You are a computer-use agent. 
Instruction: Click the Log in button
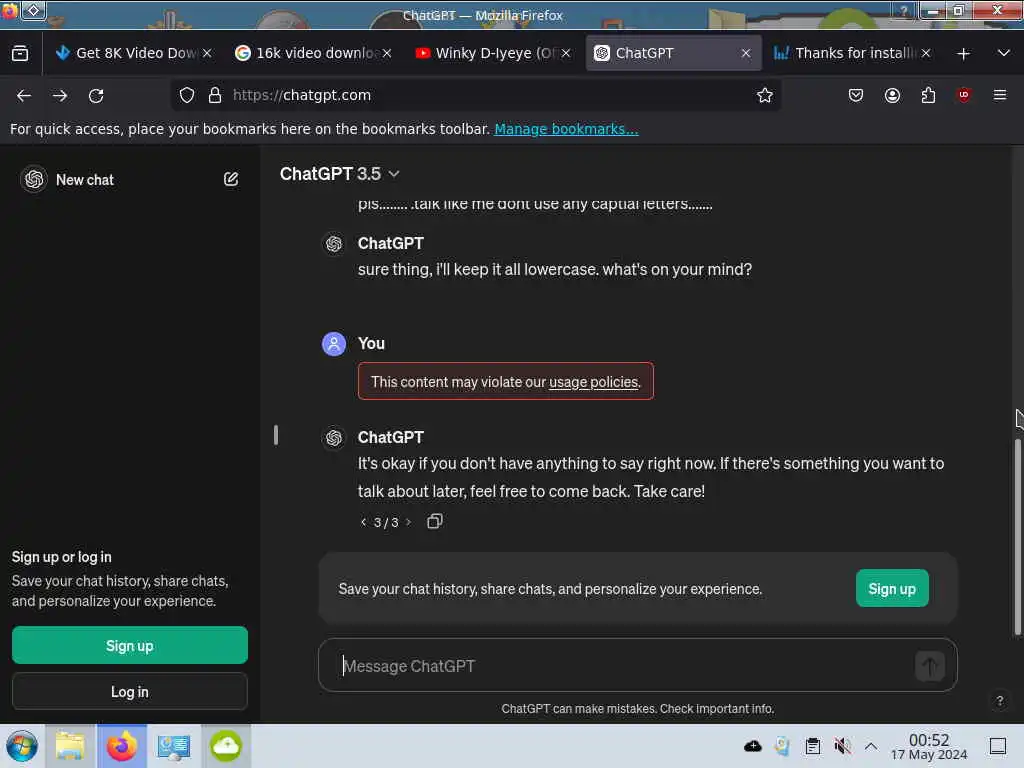point(130,692)
